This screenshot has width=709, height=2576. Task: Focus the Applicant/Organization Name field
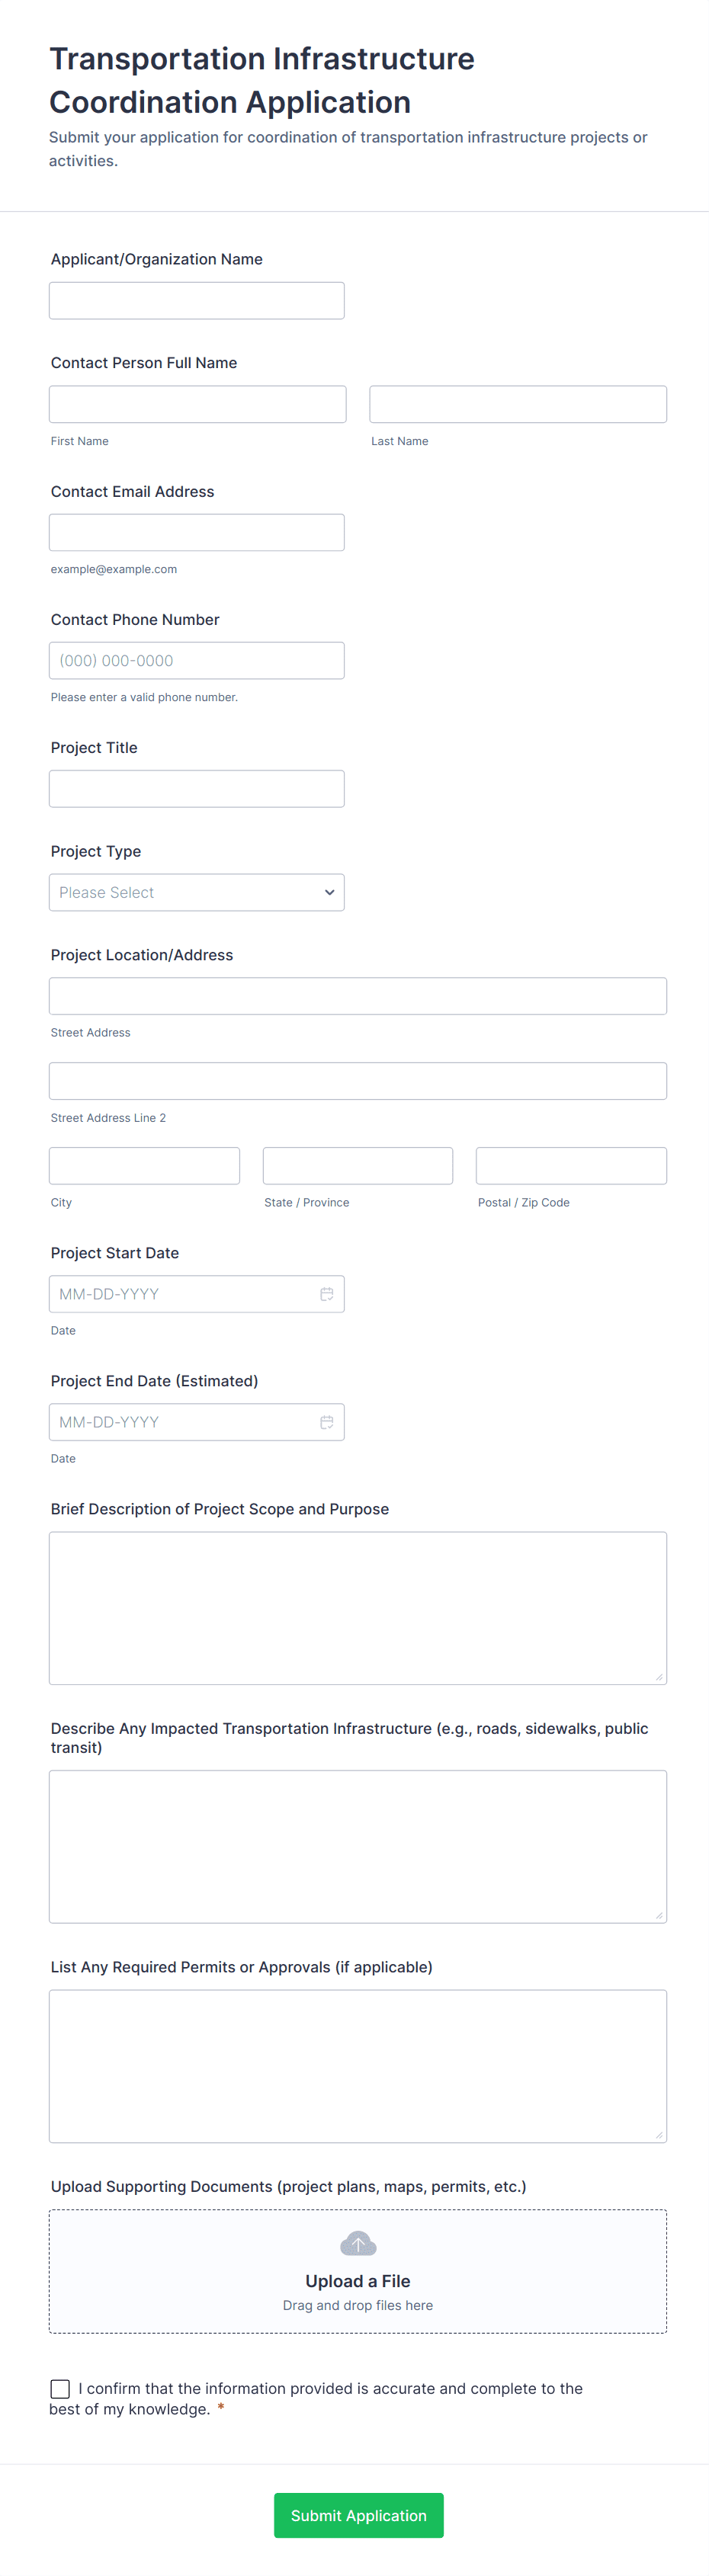pos(197,300)
